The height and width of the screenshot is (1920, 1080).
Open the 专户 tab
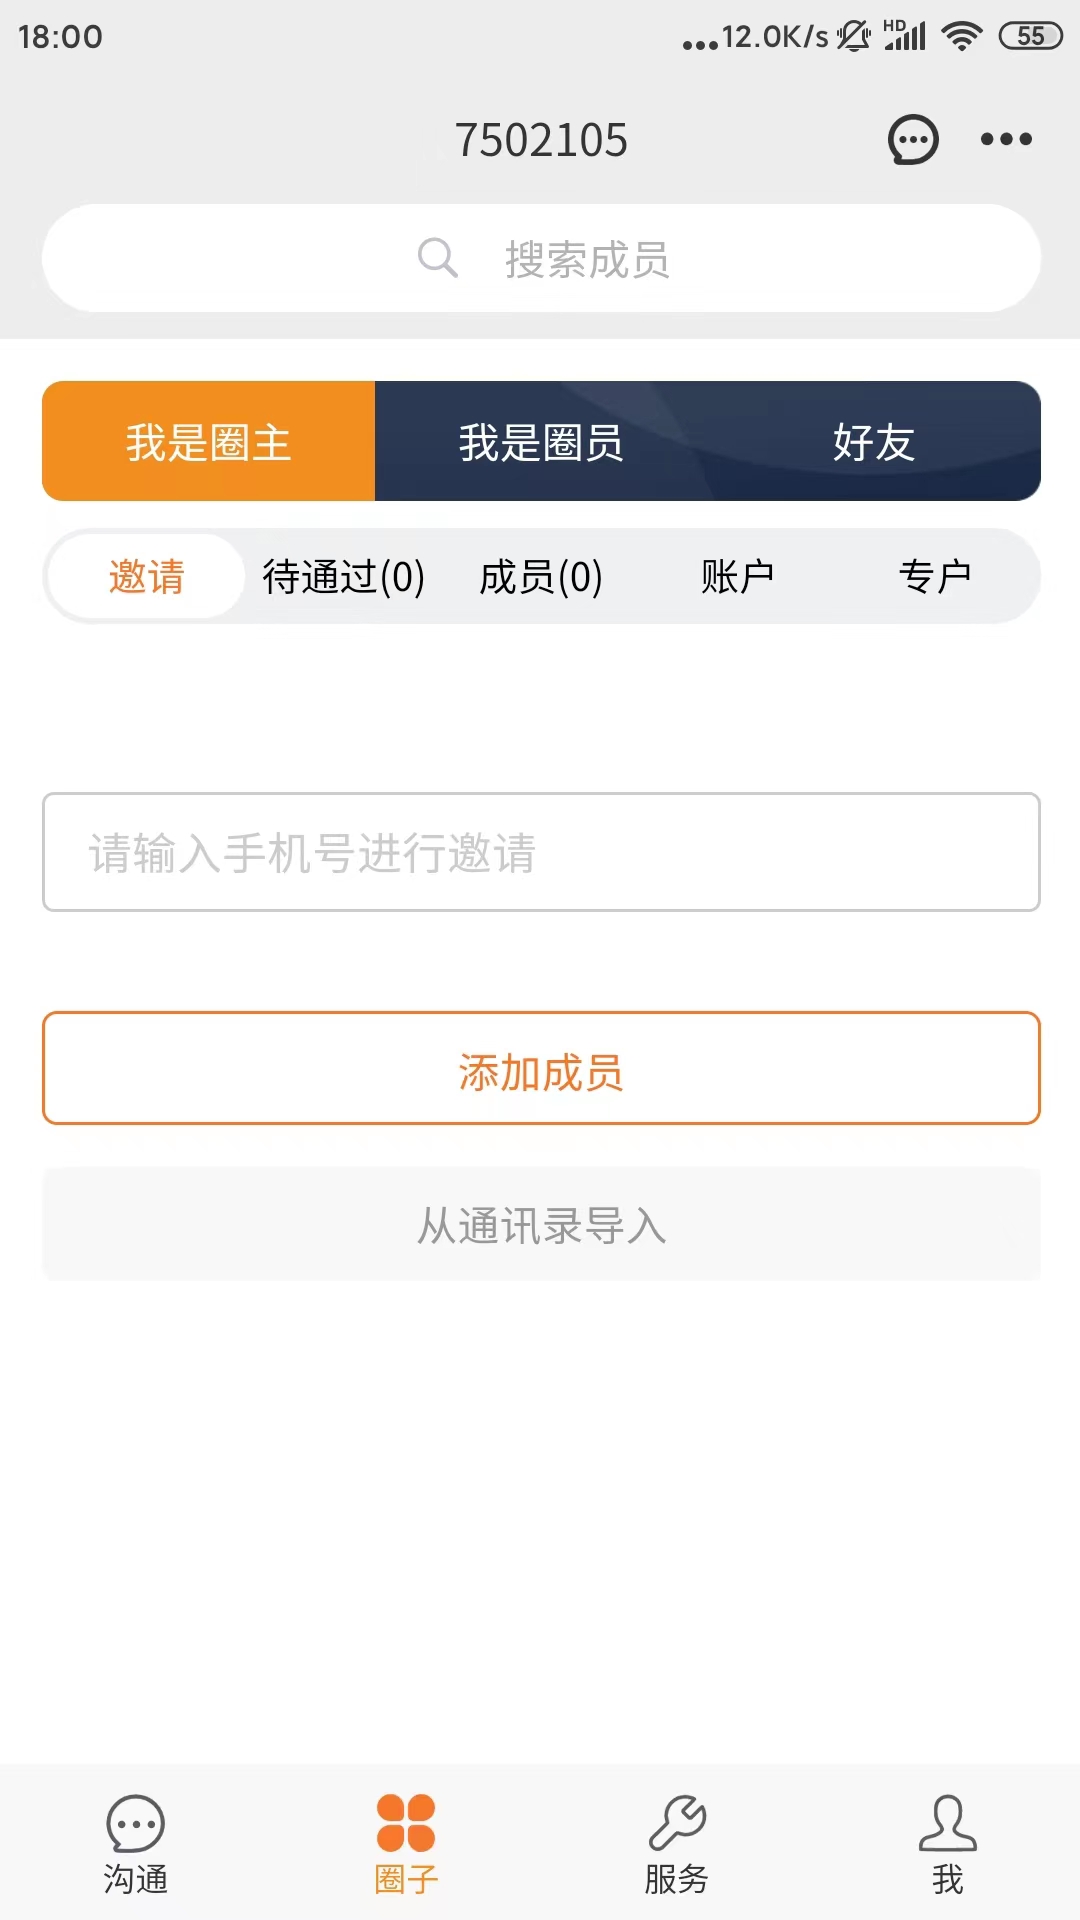point(935,576)
